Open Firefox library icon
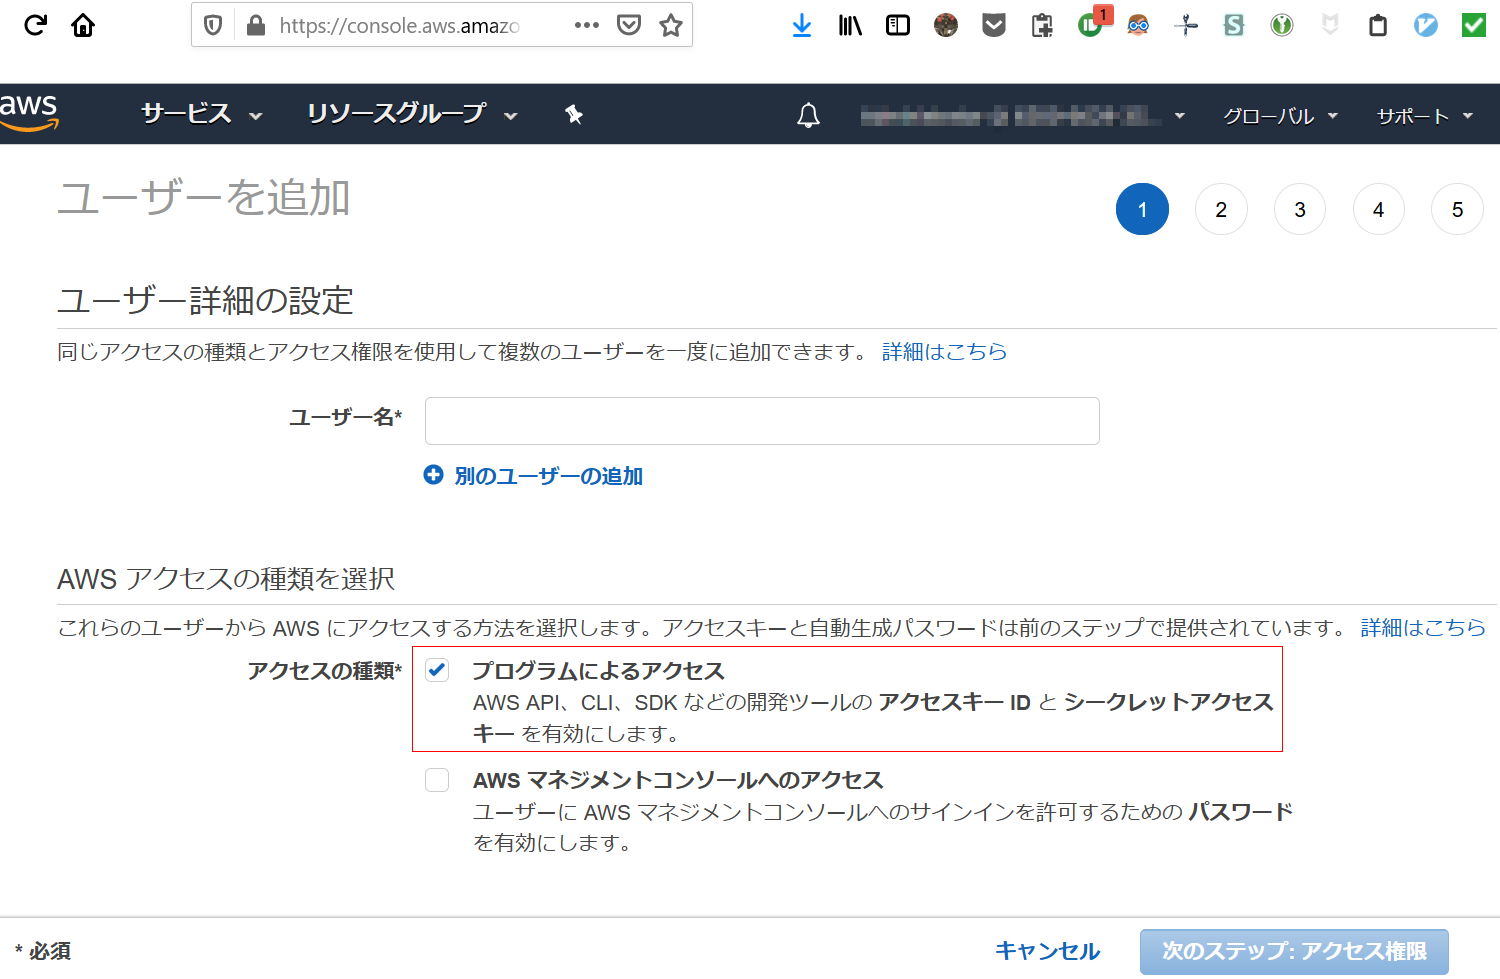 coord(850,25)
